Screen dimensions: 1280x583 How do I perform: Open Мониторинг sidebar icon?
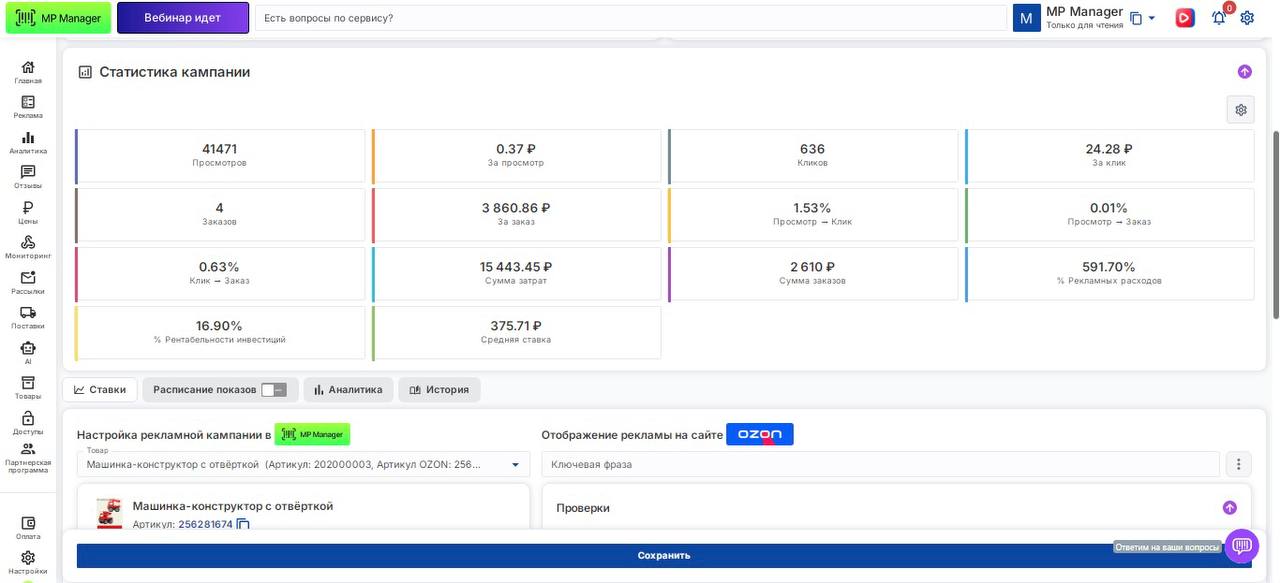click(x=28, y=246)
